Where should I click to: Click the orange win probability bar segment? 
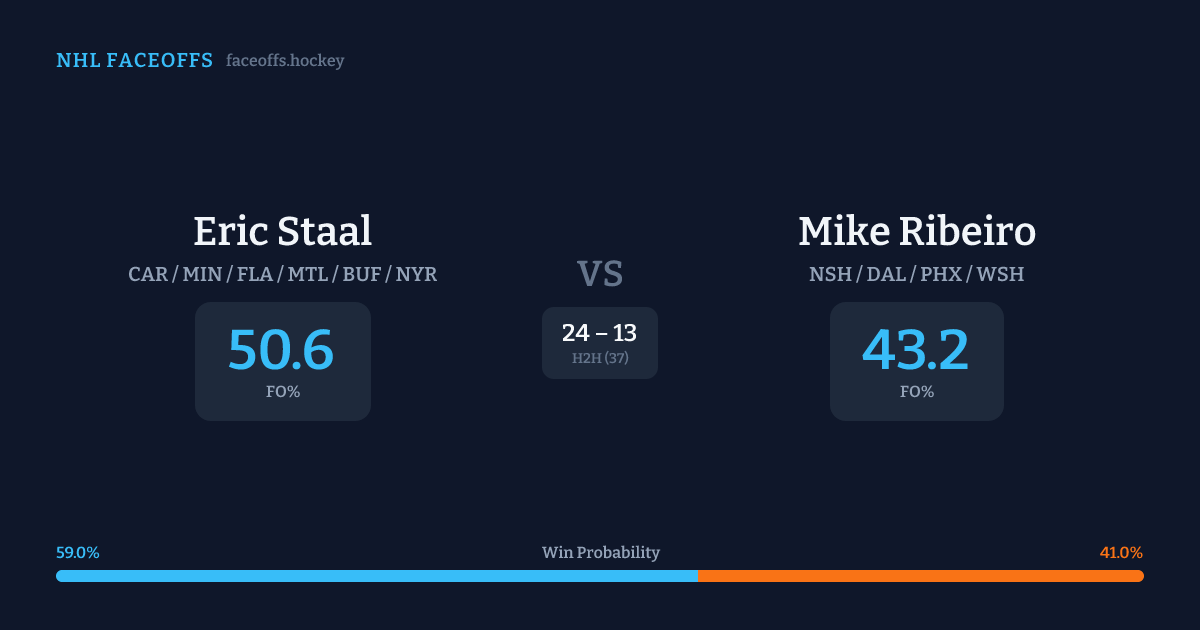(920, 576)
